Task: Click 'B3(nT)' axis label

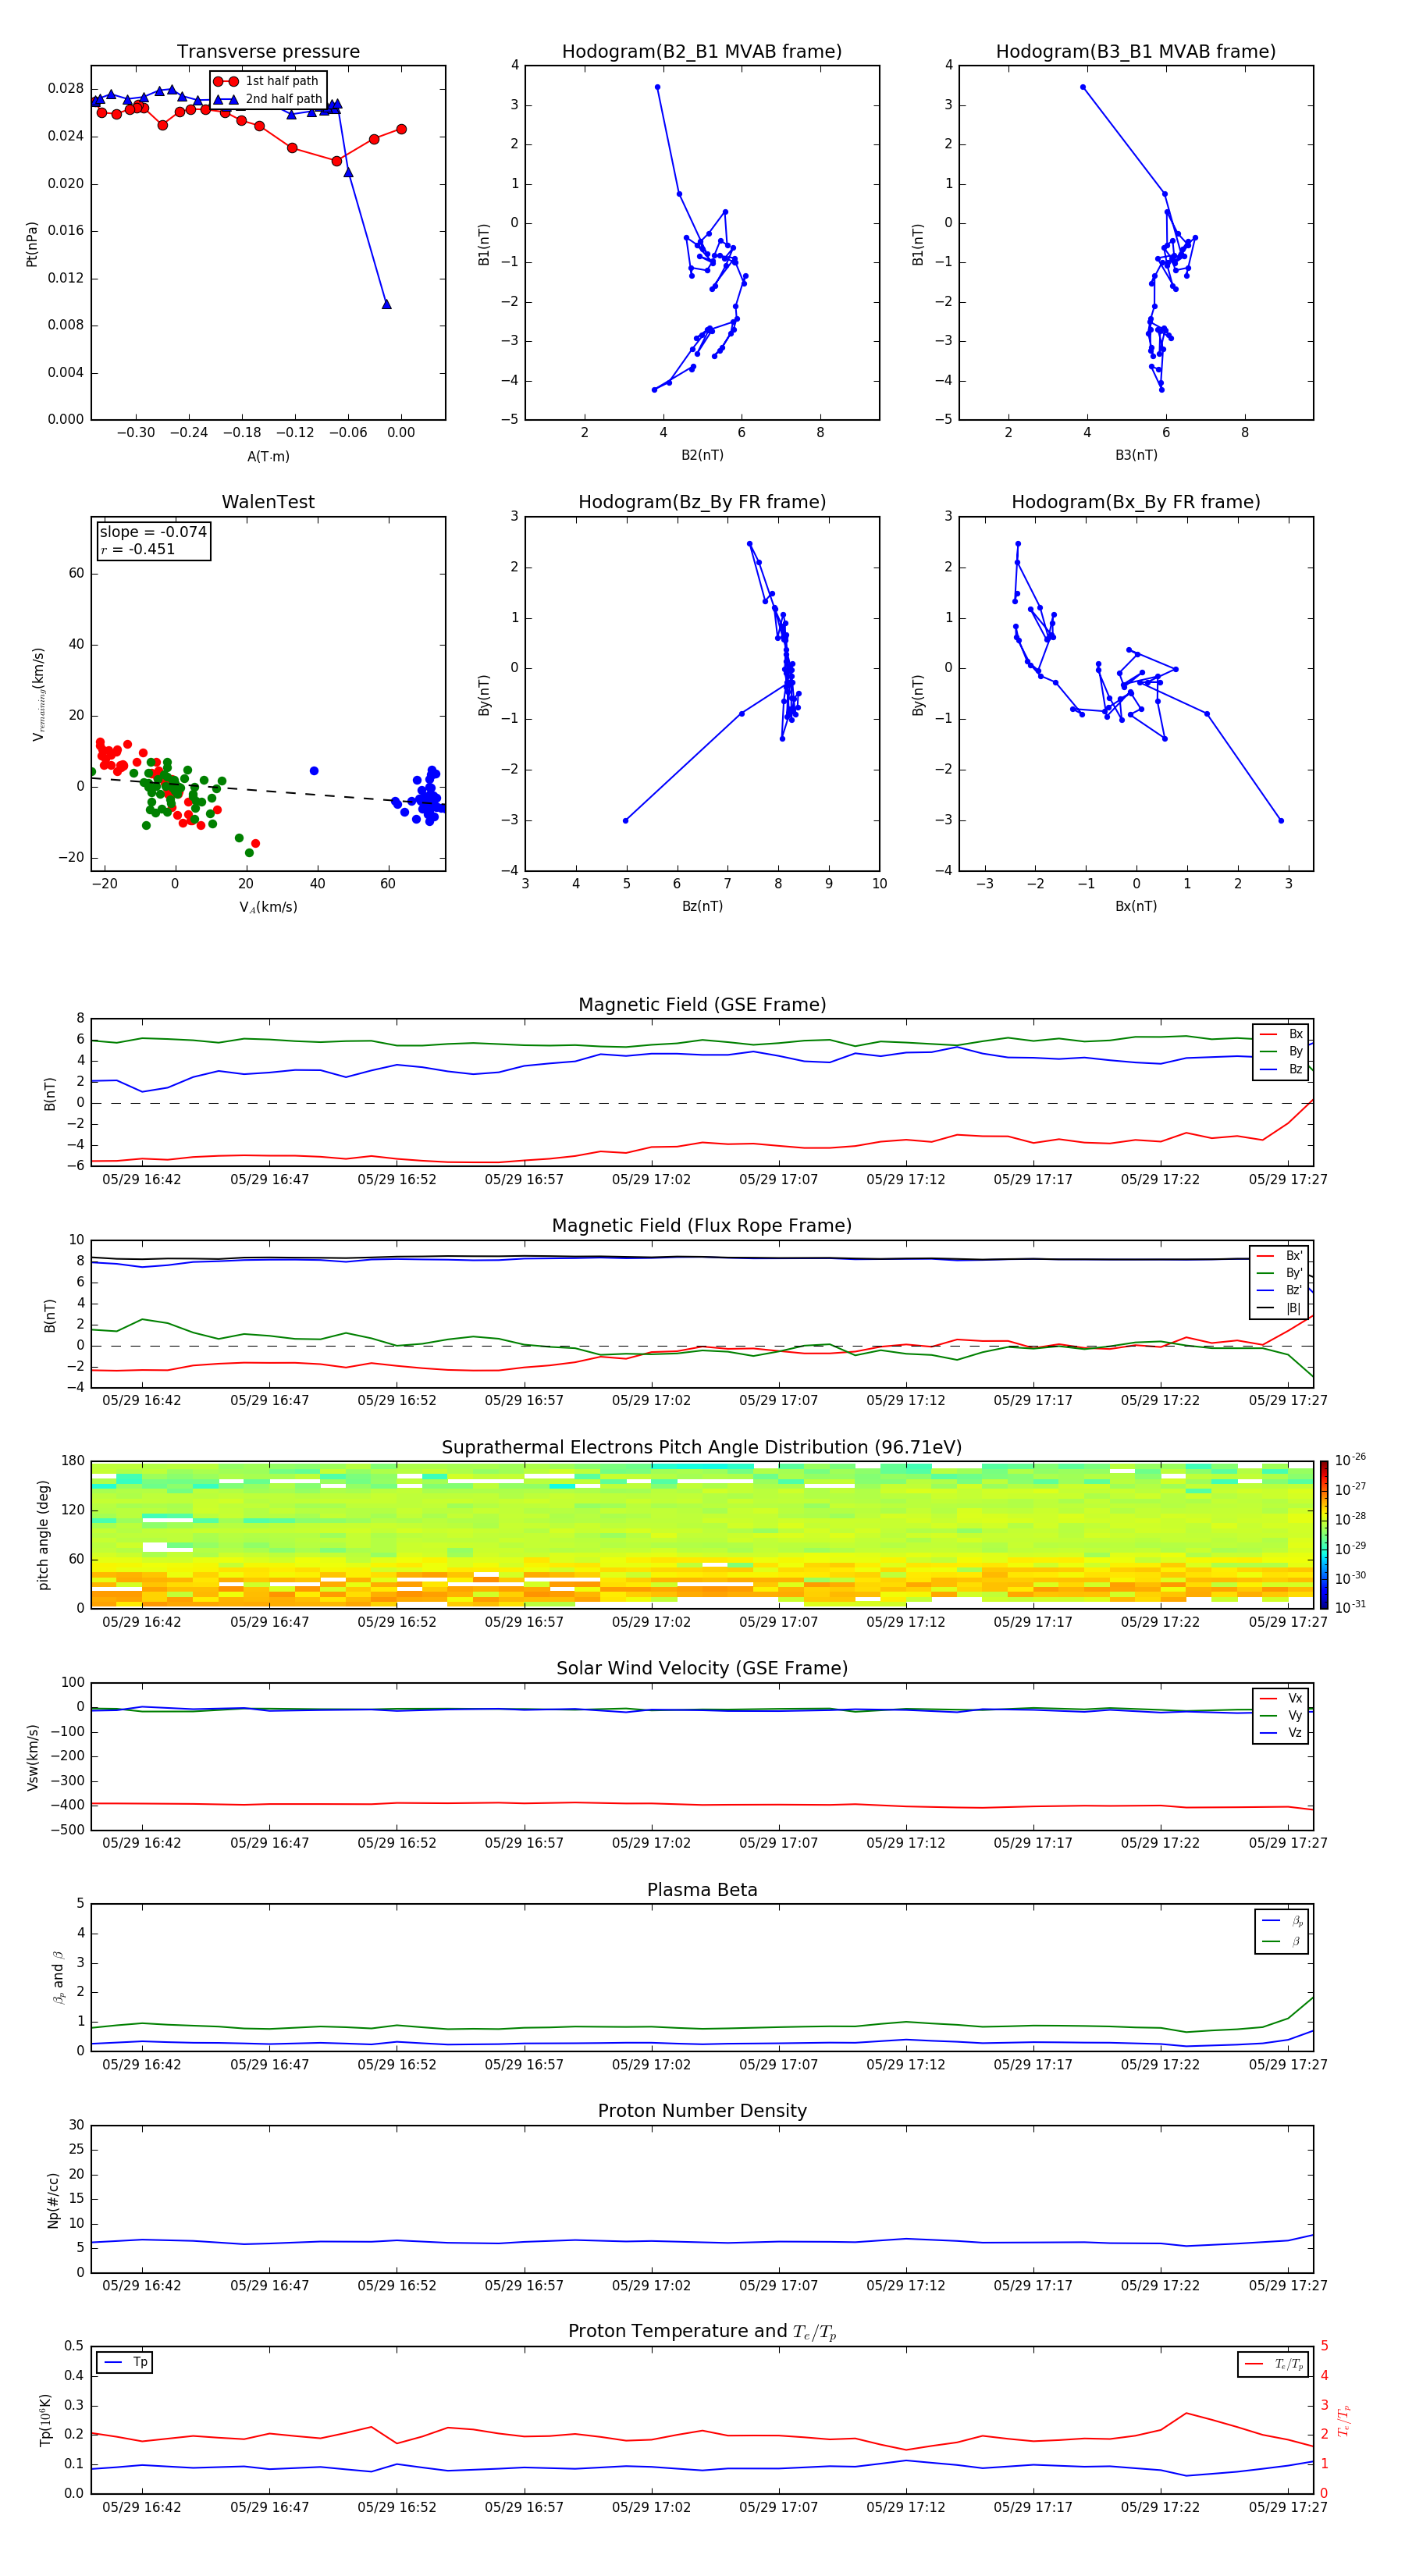Action: pos(1136,455)
